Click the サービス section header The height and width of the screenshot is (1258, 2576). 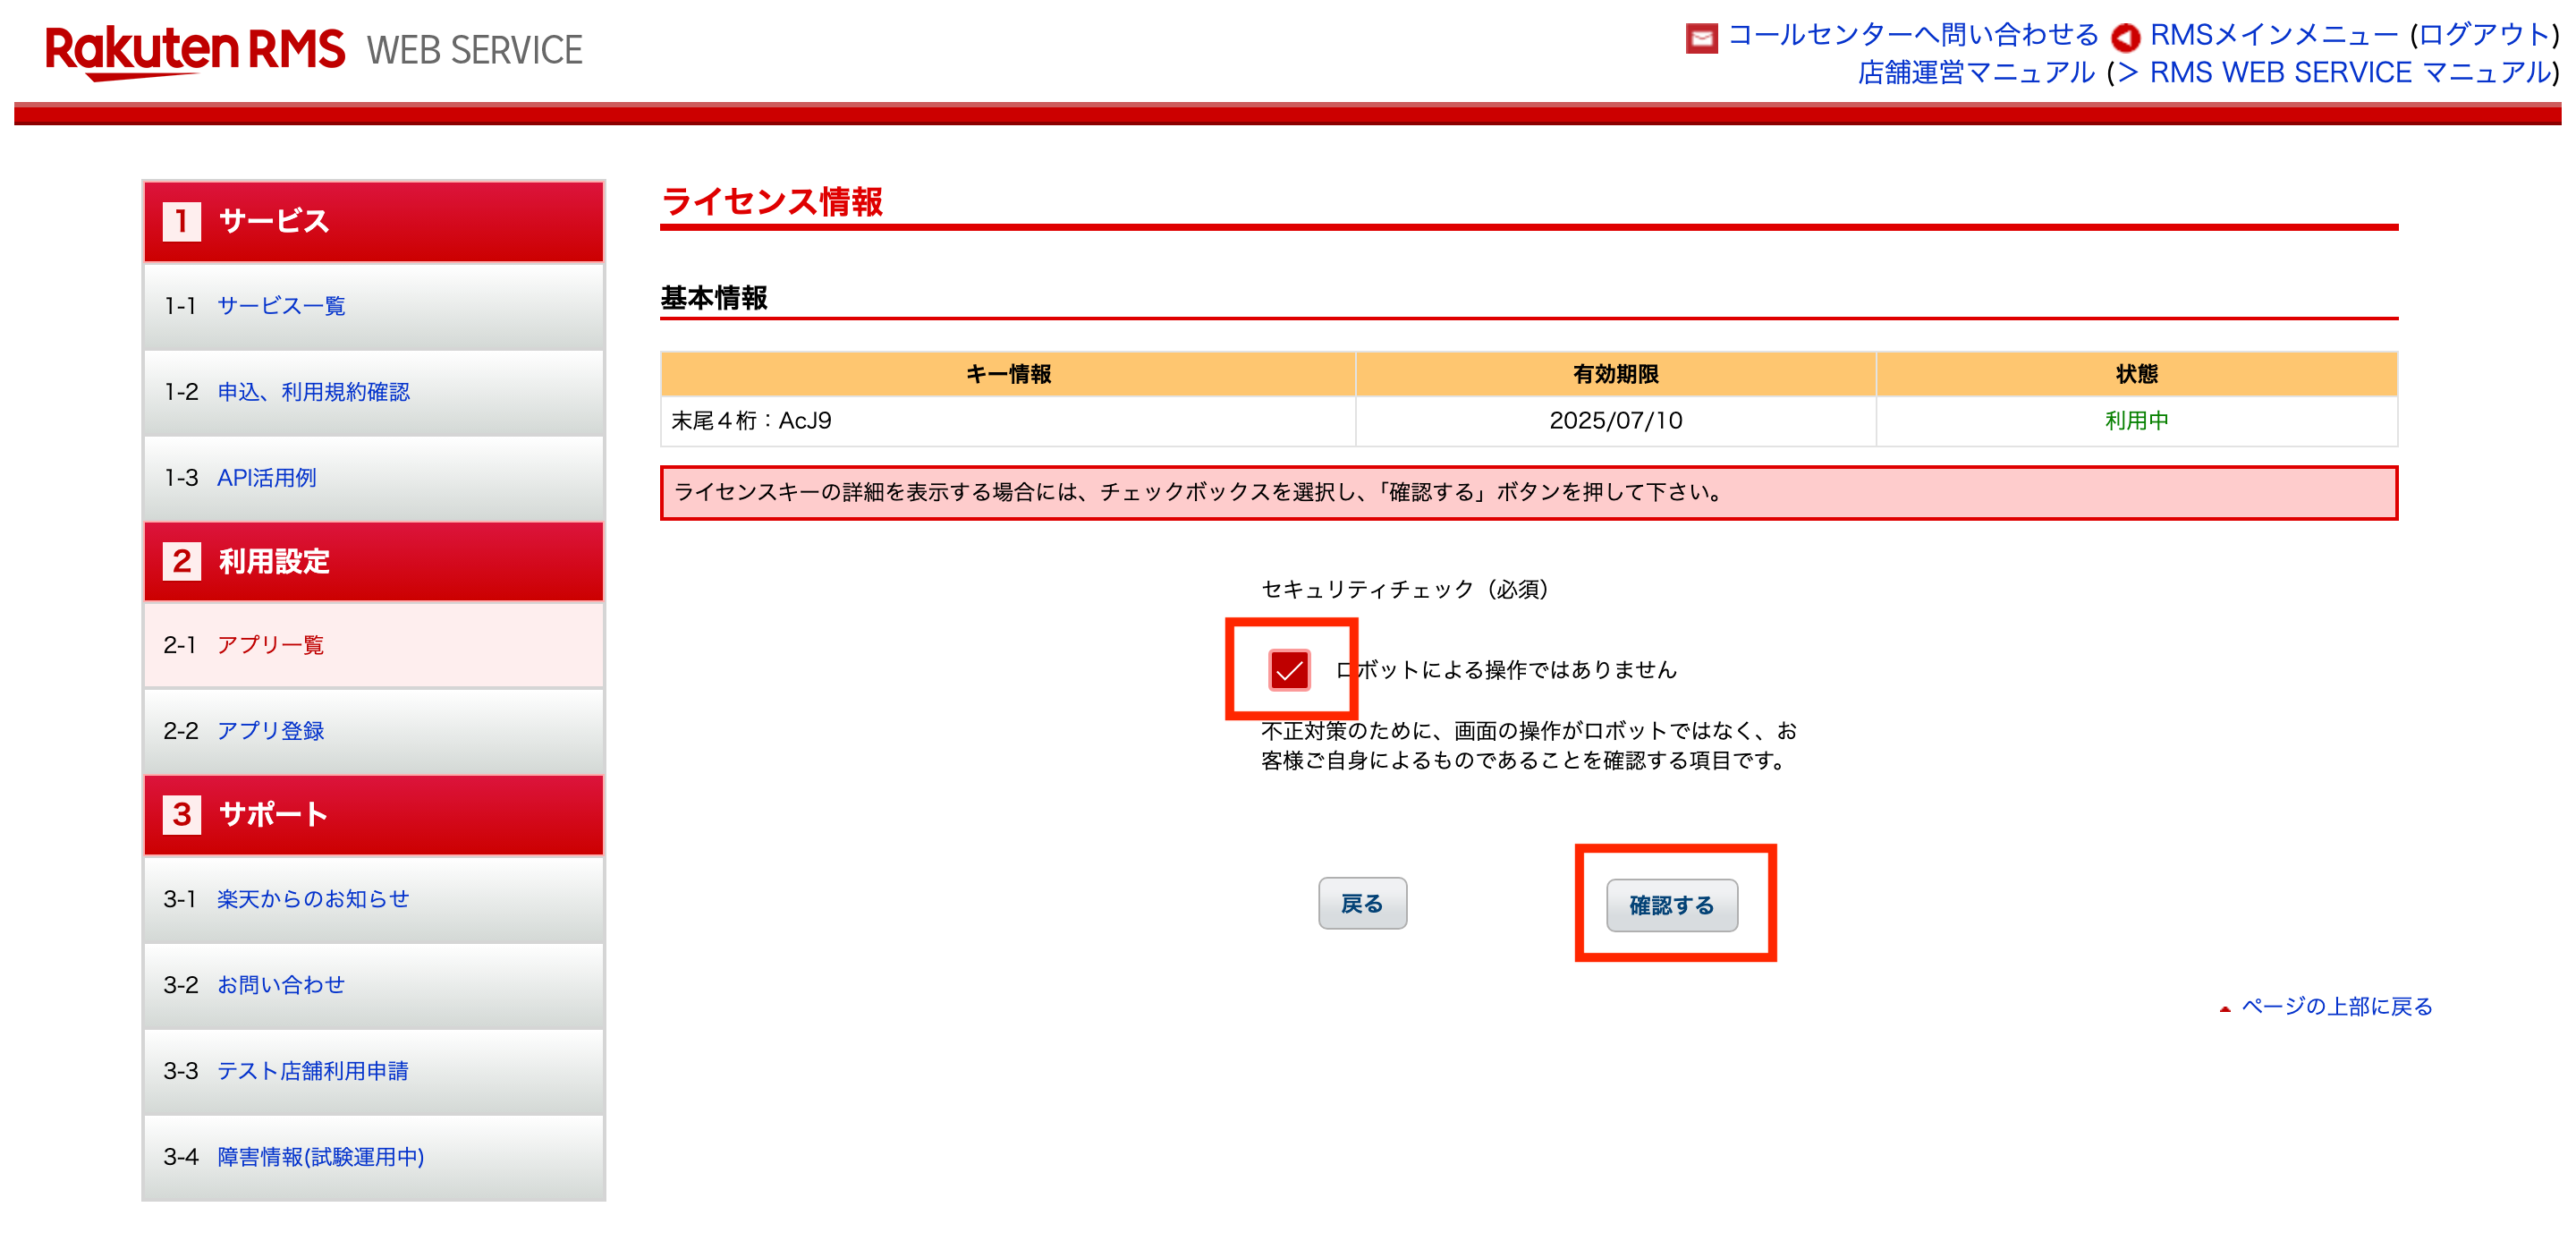pyautogui.click(x=374, y=222)
